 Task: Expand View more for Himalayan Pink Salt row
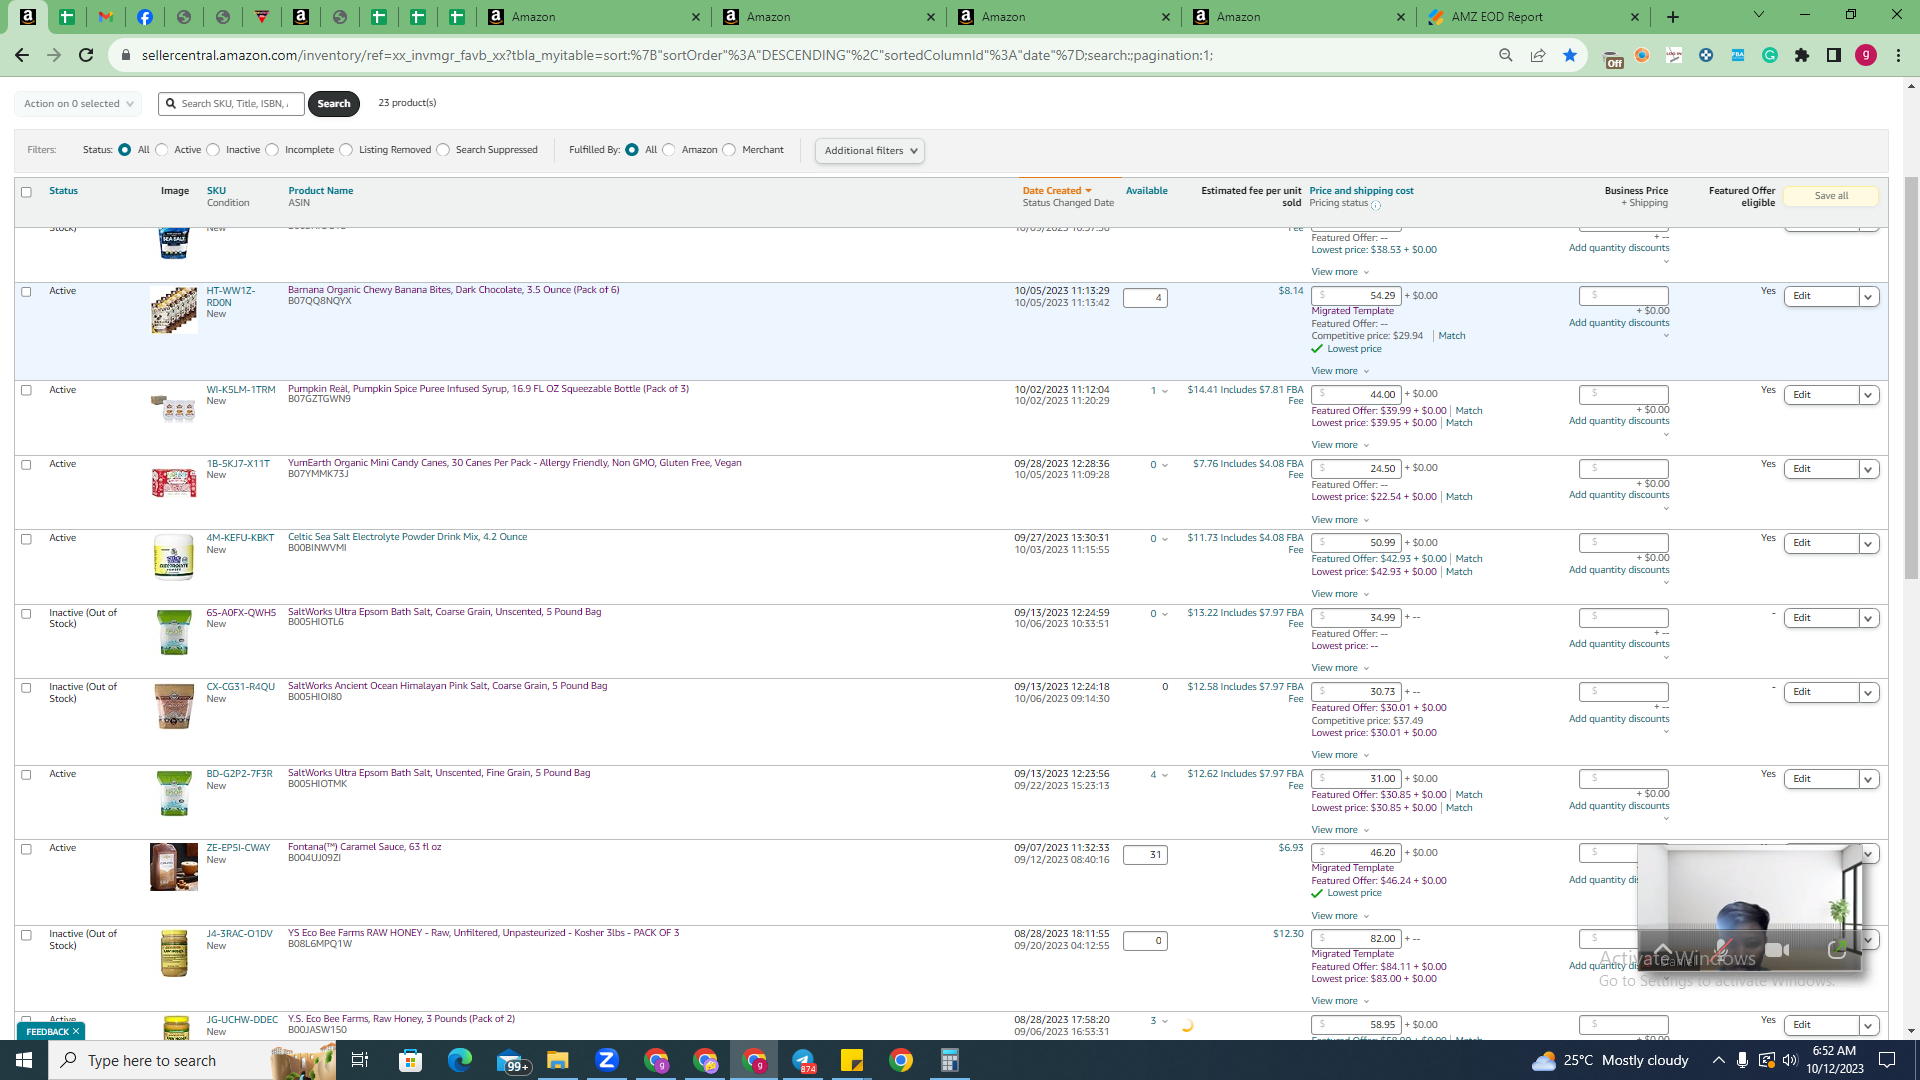tap(1340, 755)
